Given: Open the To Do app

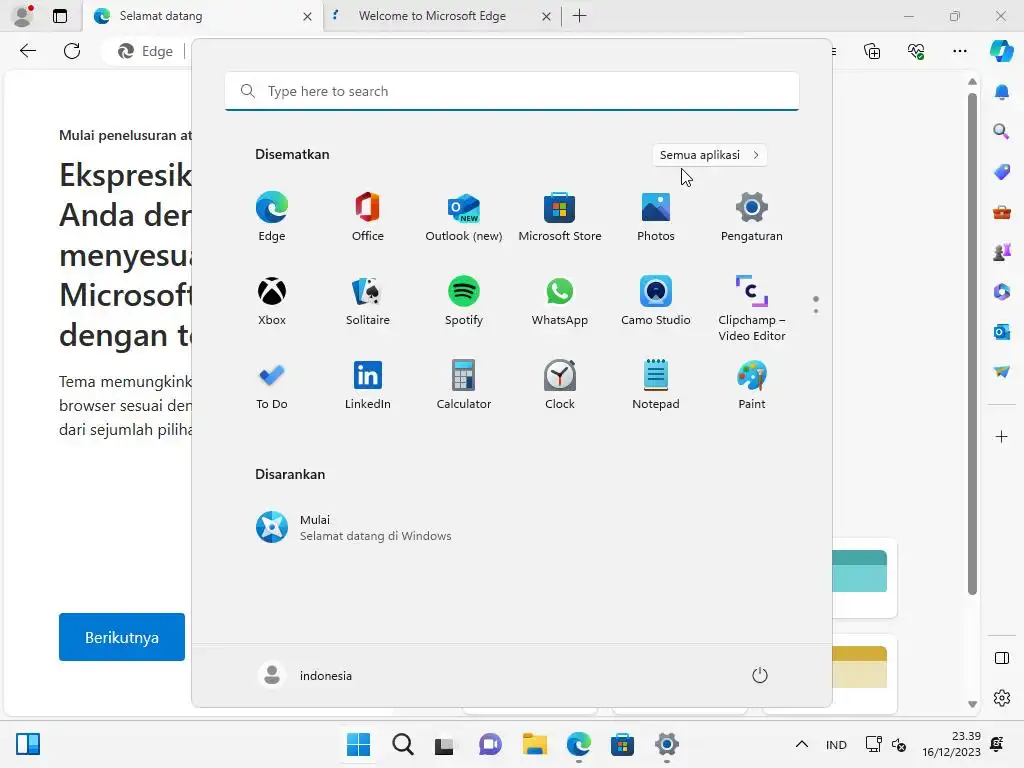Looking at the screenshot, I should 272,385.
